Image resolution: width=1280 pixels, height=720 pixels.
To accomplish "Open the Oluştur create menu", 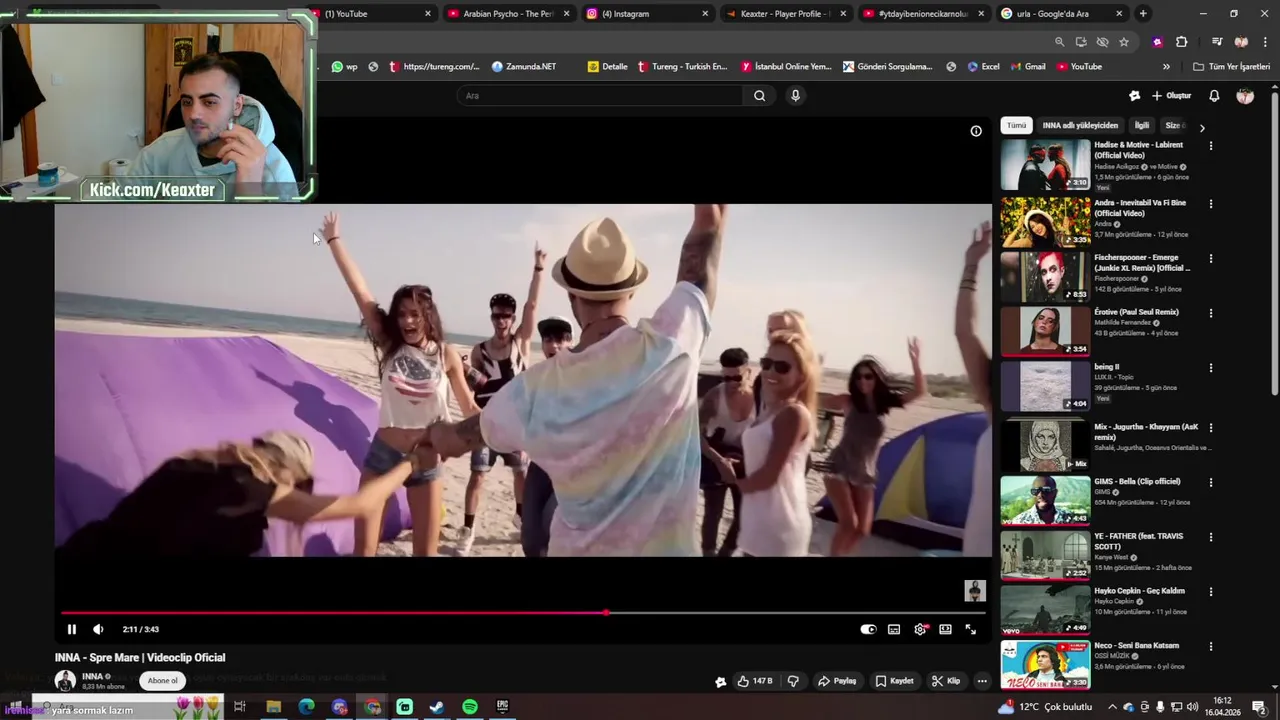I will coord(1170,96).
